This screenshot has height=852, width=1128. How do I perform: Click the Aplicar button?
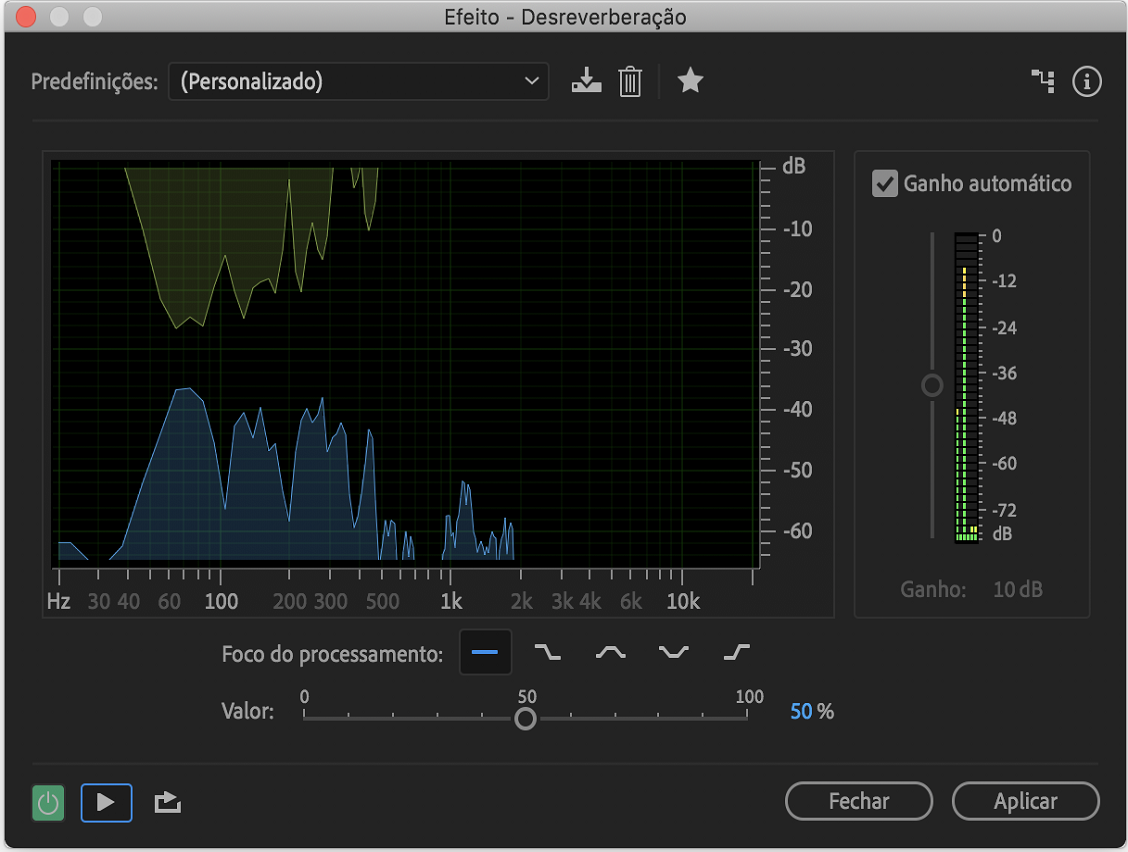tap(1026, 801)
